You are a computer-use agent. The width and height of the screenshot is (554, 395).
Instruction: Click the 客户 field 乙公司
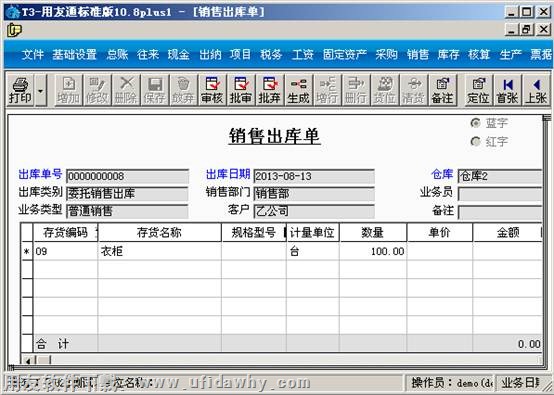(x=314, y=211)
